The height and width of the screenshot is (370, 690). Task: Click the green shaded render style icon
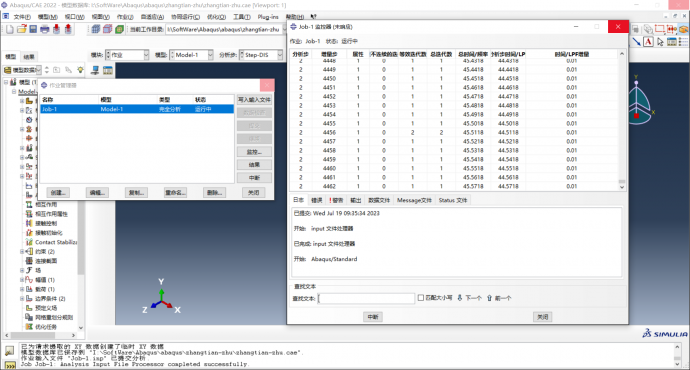pyautogui.click(x=119, y=29)
